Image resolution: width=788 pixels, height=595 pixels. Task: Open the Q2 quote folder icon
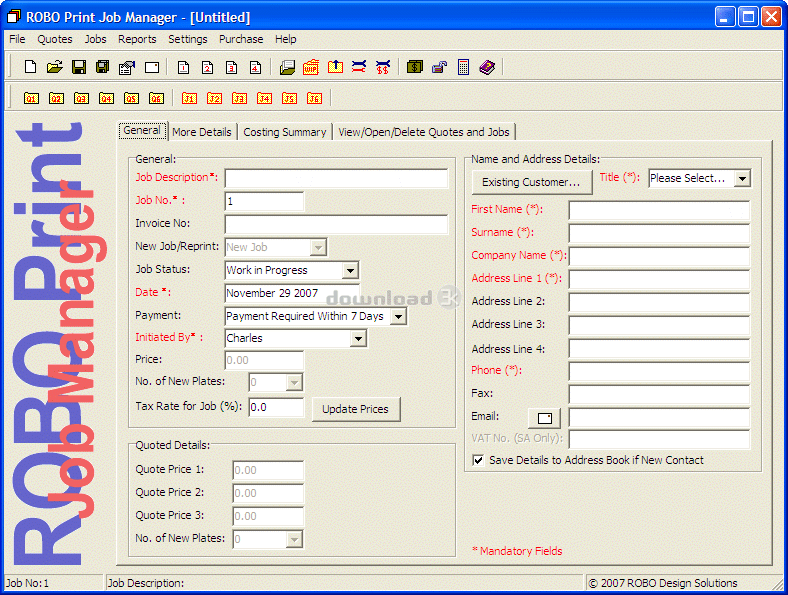click(x=56, y=98)
